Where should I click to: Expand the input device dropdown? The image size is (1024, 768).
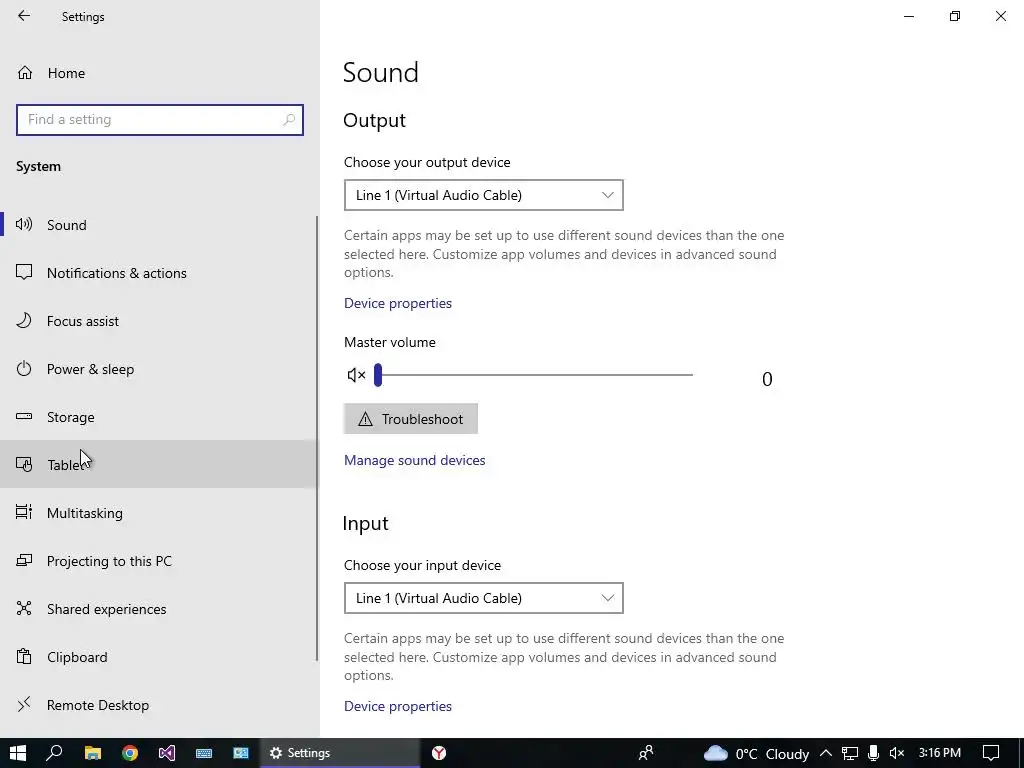coord(483,598)
